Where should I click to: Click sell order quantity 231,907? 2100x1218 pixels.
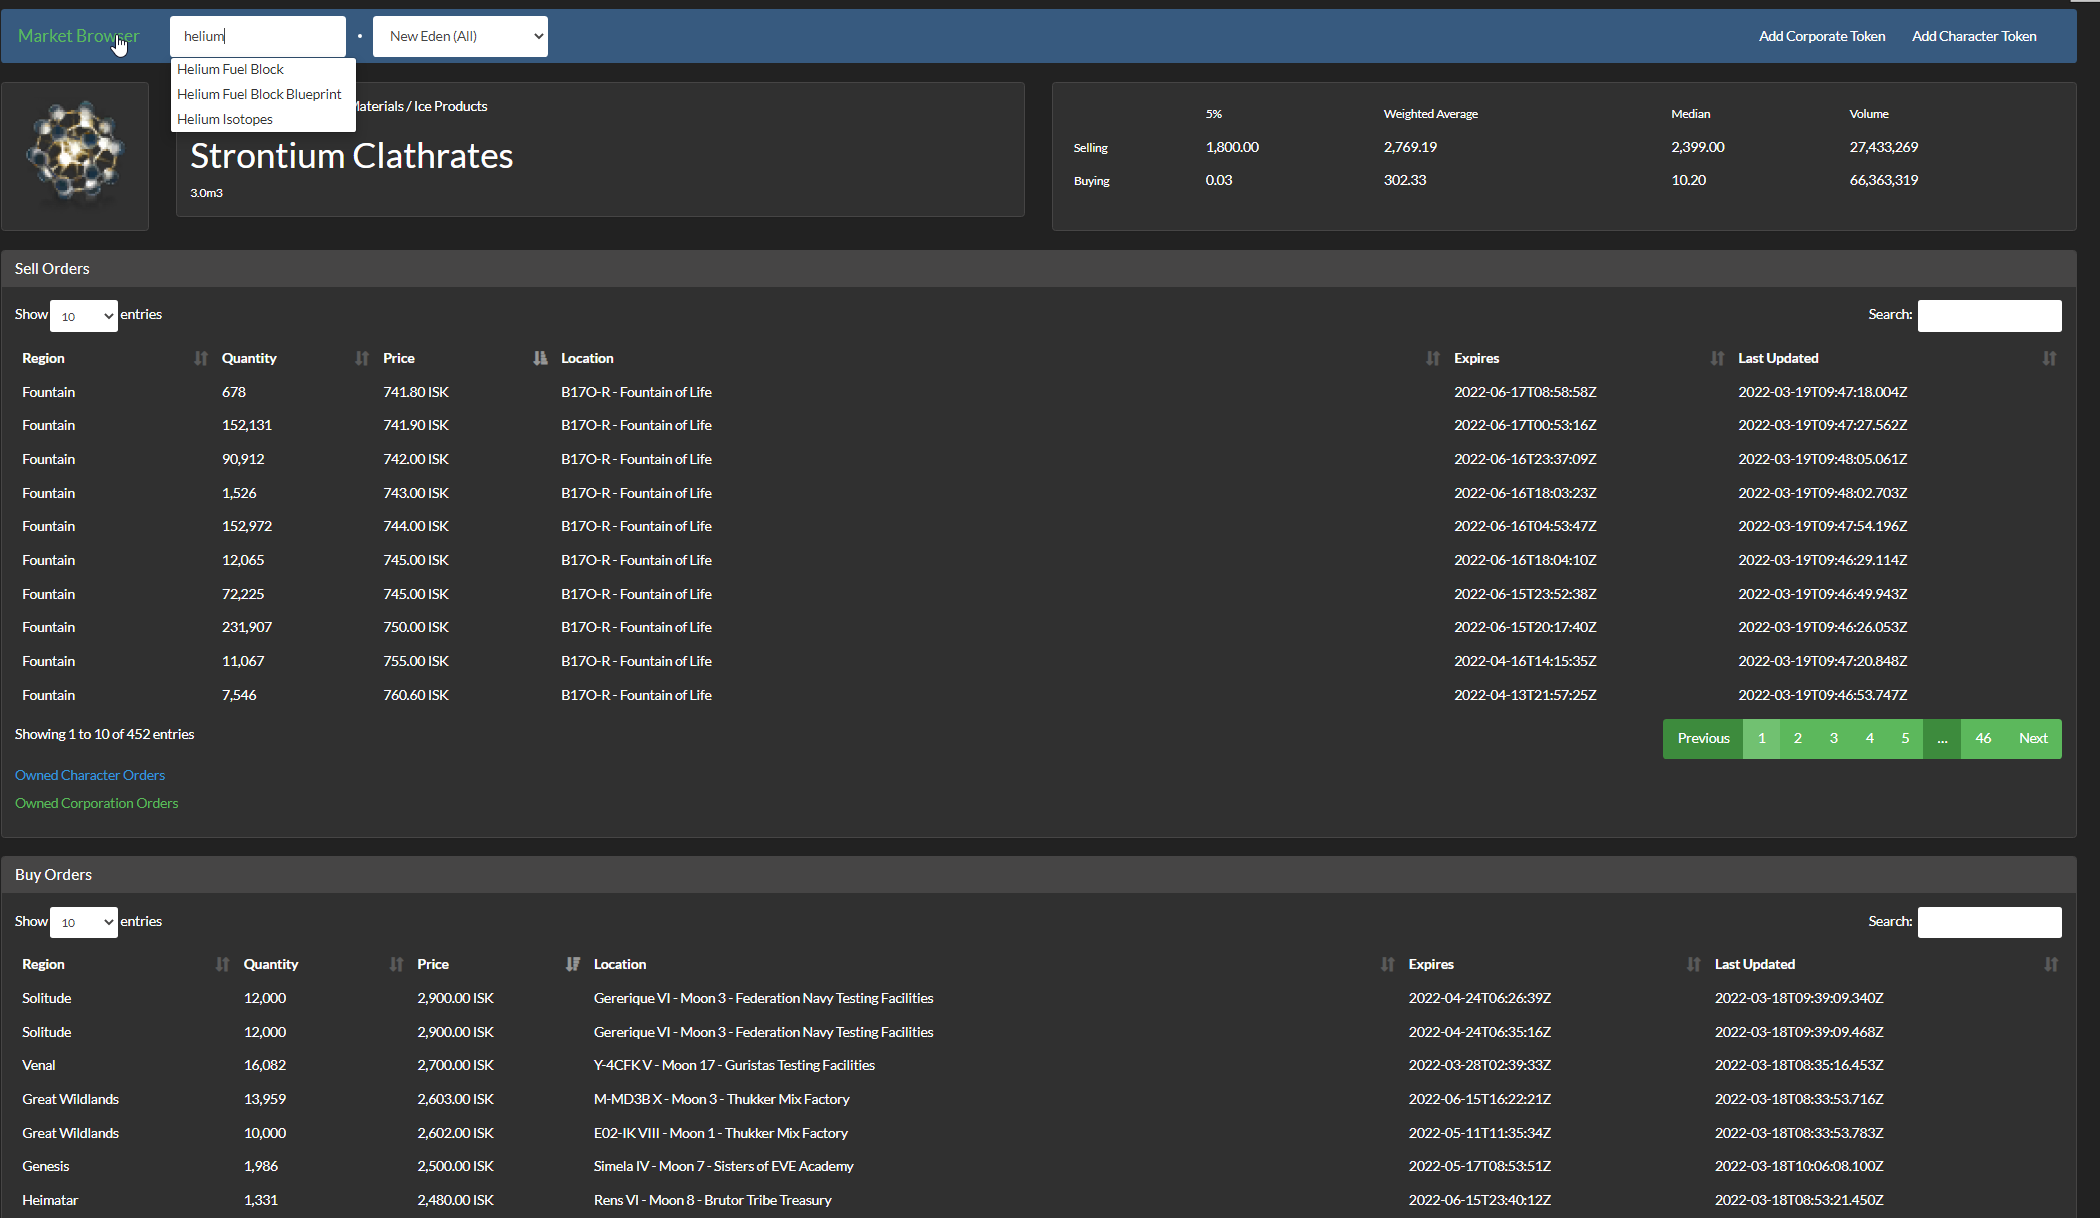(x=247, y=627)
